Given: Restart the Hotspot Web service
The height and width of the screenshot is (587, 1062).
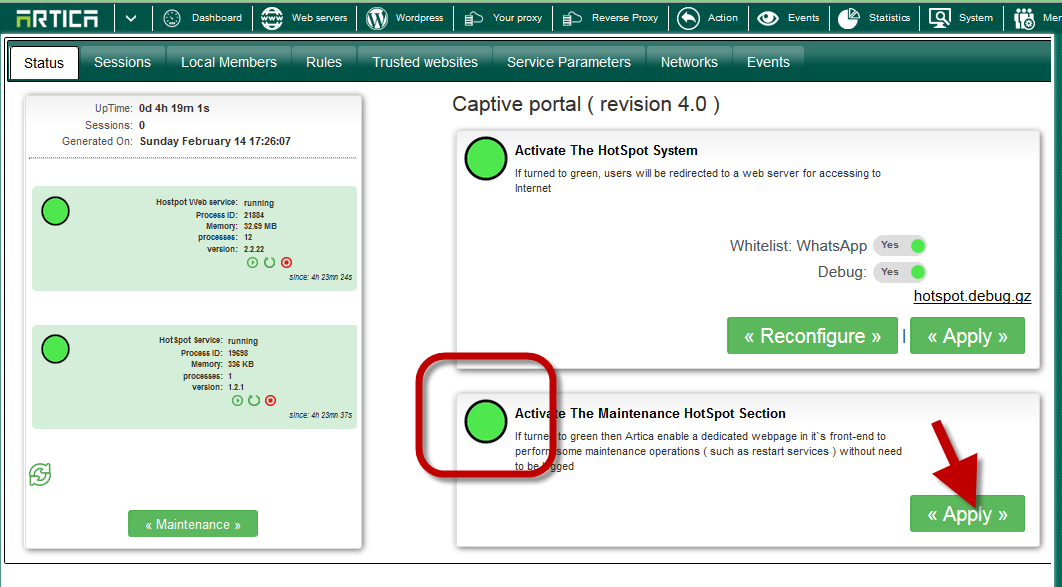Looking at the screenshot, I should point(270,263).
